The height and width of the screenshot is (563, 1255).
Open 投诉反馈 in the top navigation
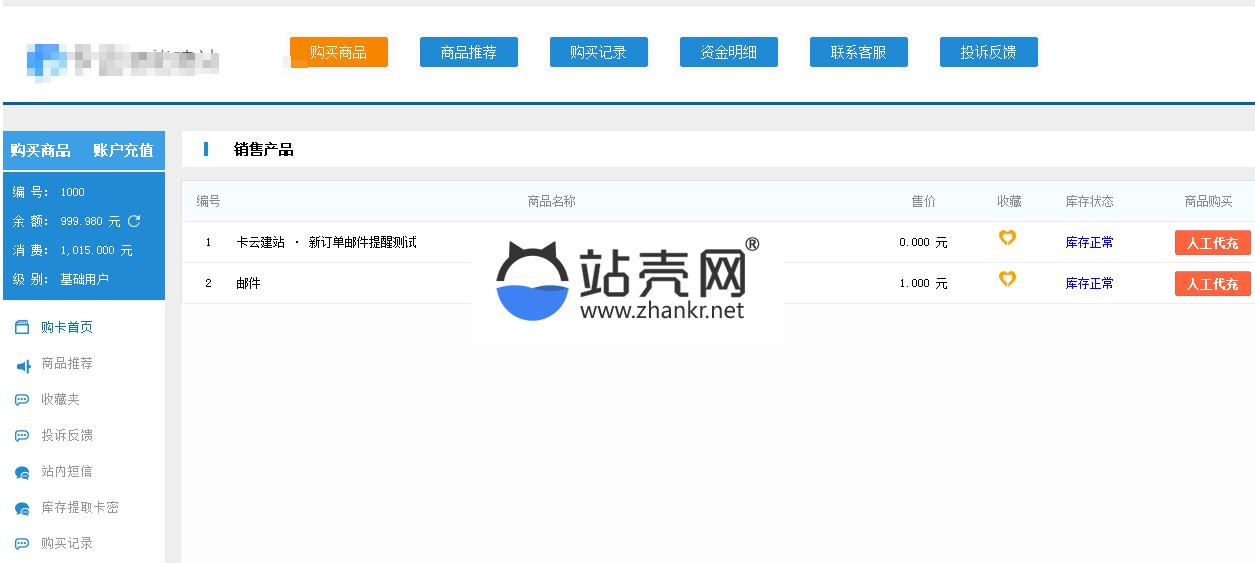(x=988, y=52)
